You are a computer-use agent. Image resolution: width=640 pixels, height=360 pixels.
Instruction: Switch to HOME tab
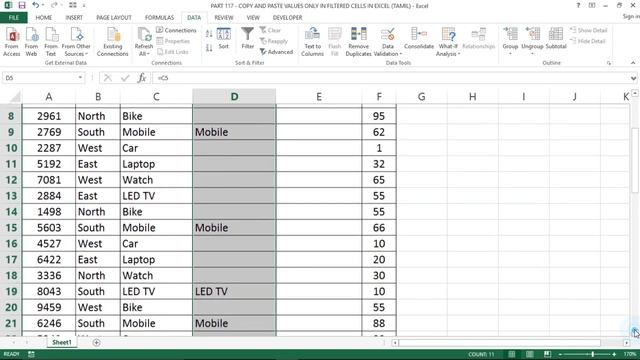44,18
